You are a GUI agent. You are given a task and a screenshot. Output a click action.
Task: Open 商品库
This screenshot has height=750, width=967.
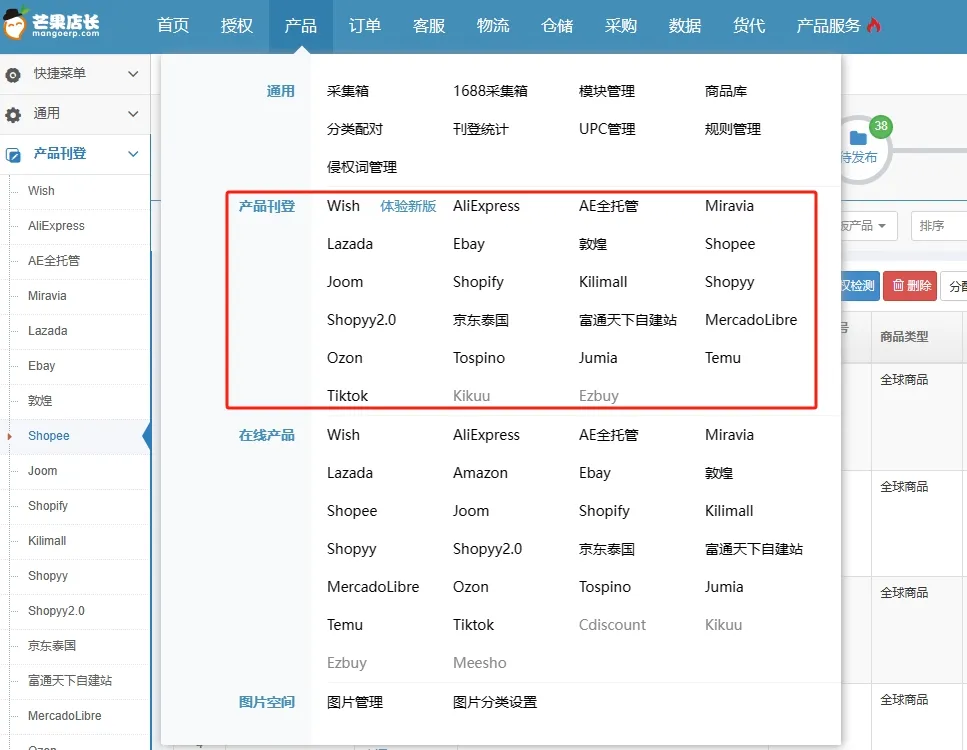point(726,91)
